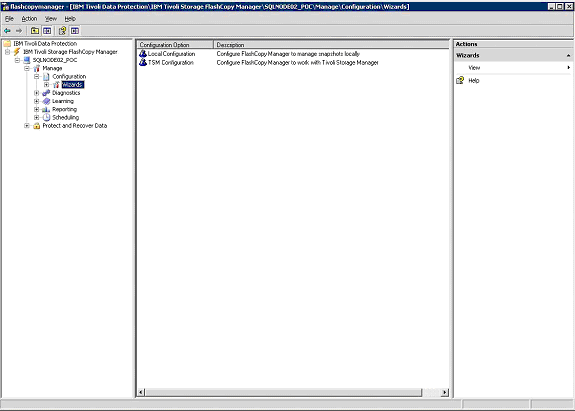Click the Local Configuration wizard icon
This screenshot has width=575, height=411.
pyautogui.click(x=143, y=54)
